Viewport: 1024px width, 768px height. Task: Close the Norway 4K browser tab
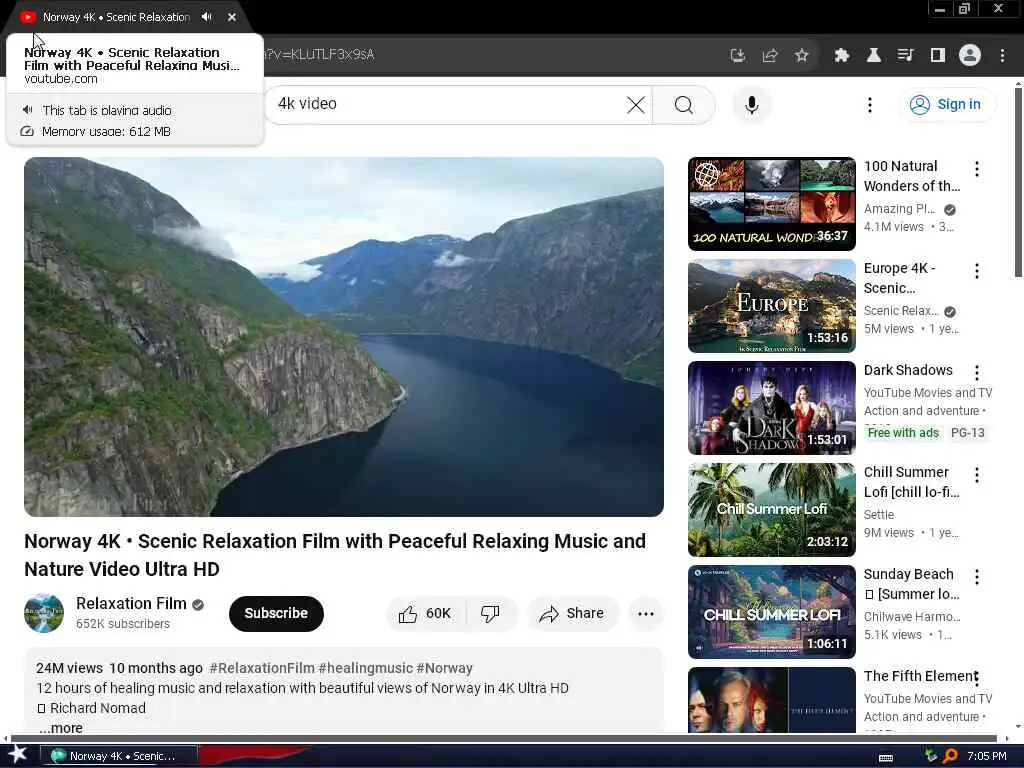pyautogui.click(x=232, y=17)
